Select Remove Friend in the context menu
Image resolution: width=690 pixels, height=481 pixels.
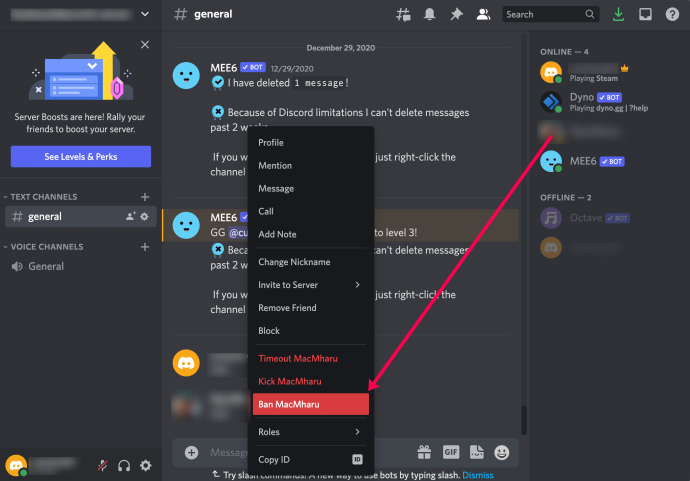pos(311,308)
